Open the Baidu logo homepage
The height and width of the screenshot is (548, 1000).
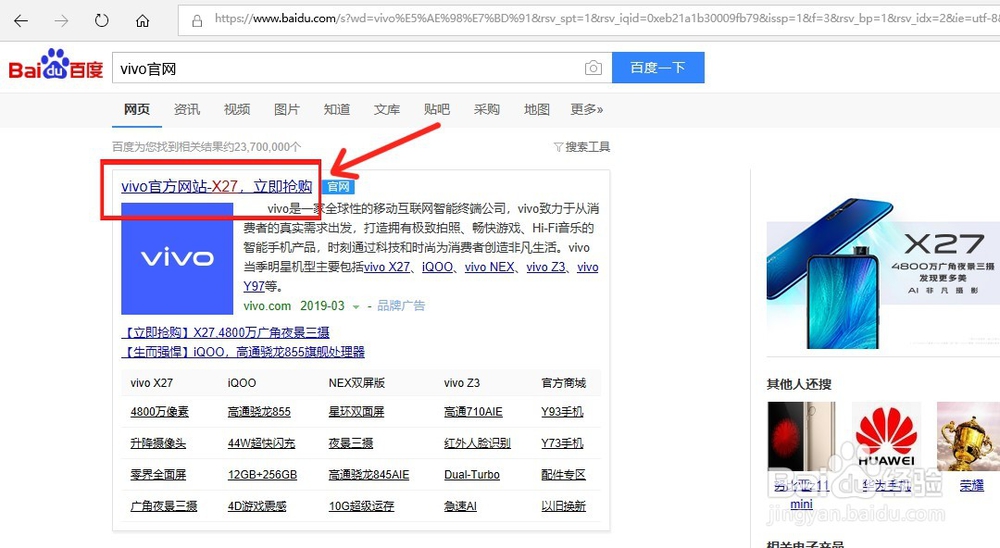(x=55, y=64)
